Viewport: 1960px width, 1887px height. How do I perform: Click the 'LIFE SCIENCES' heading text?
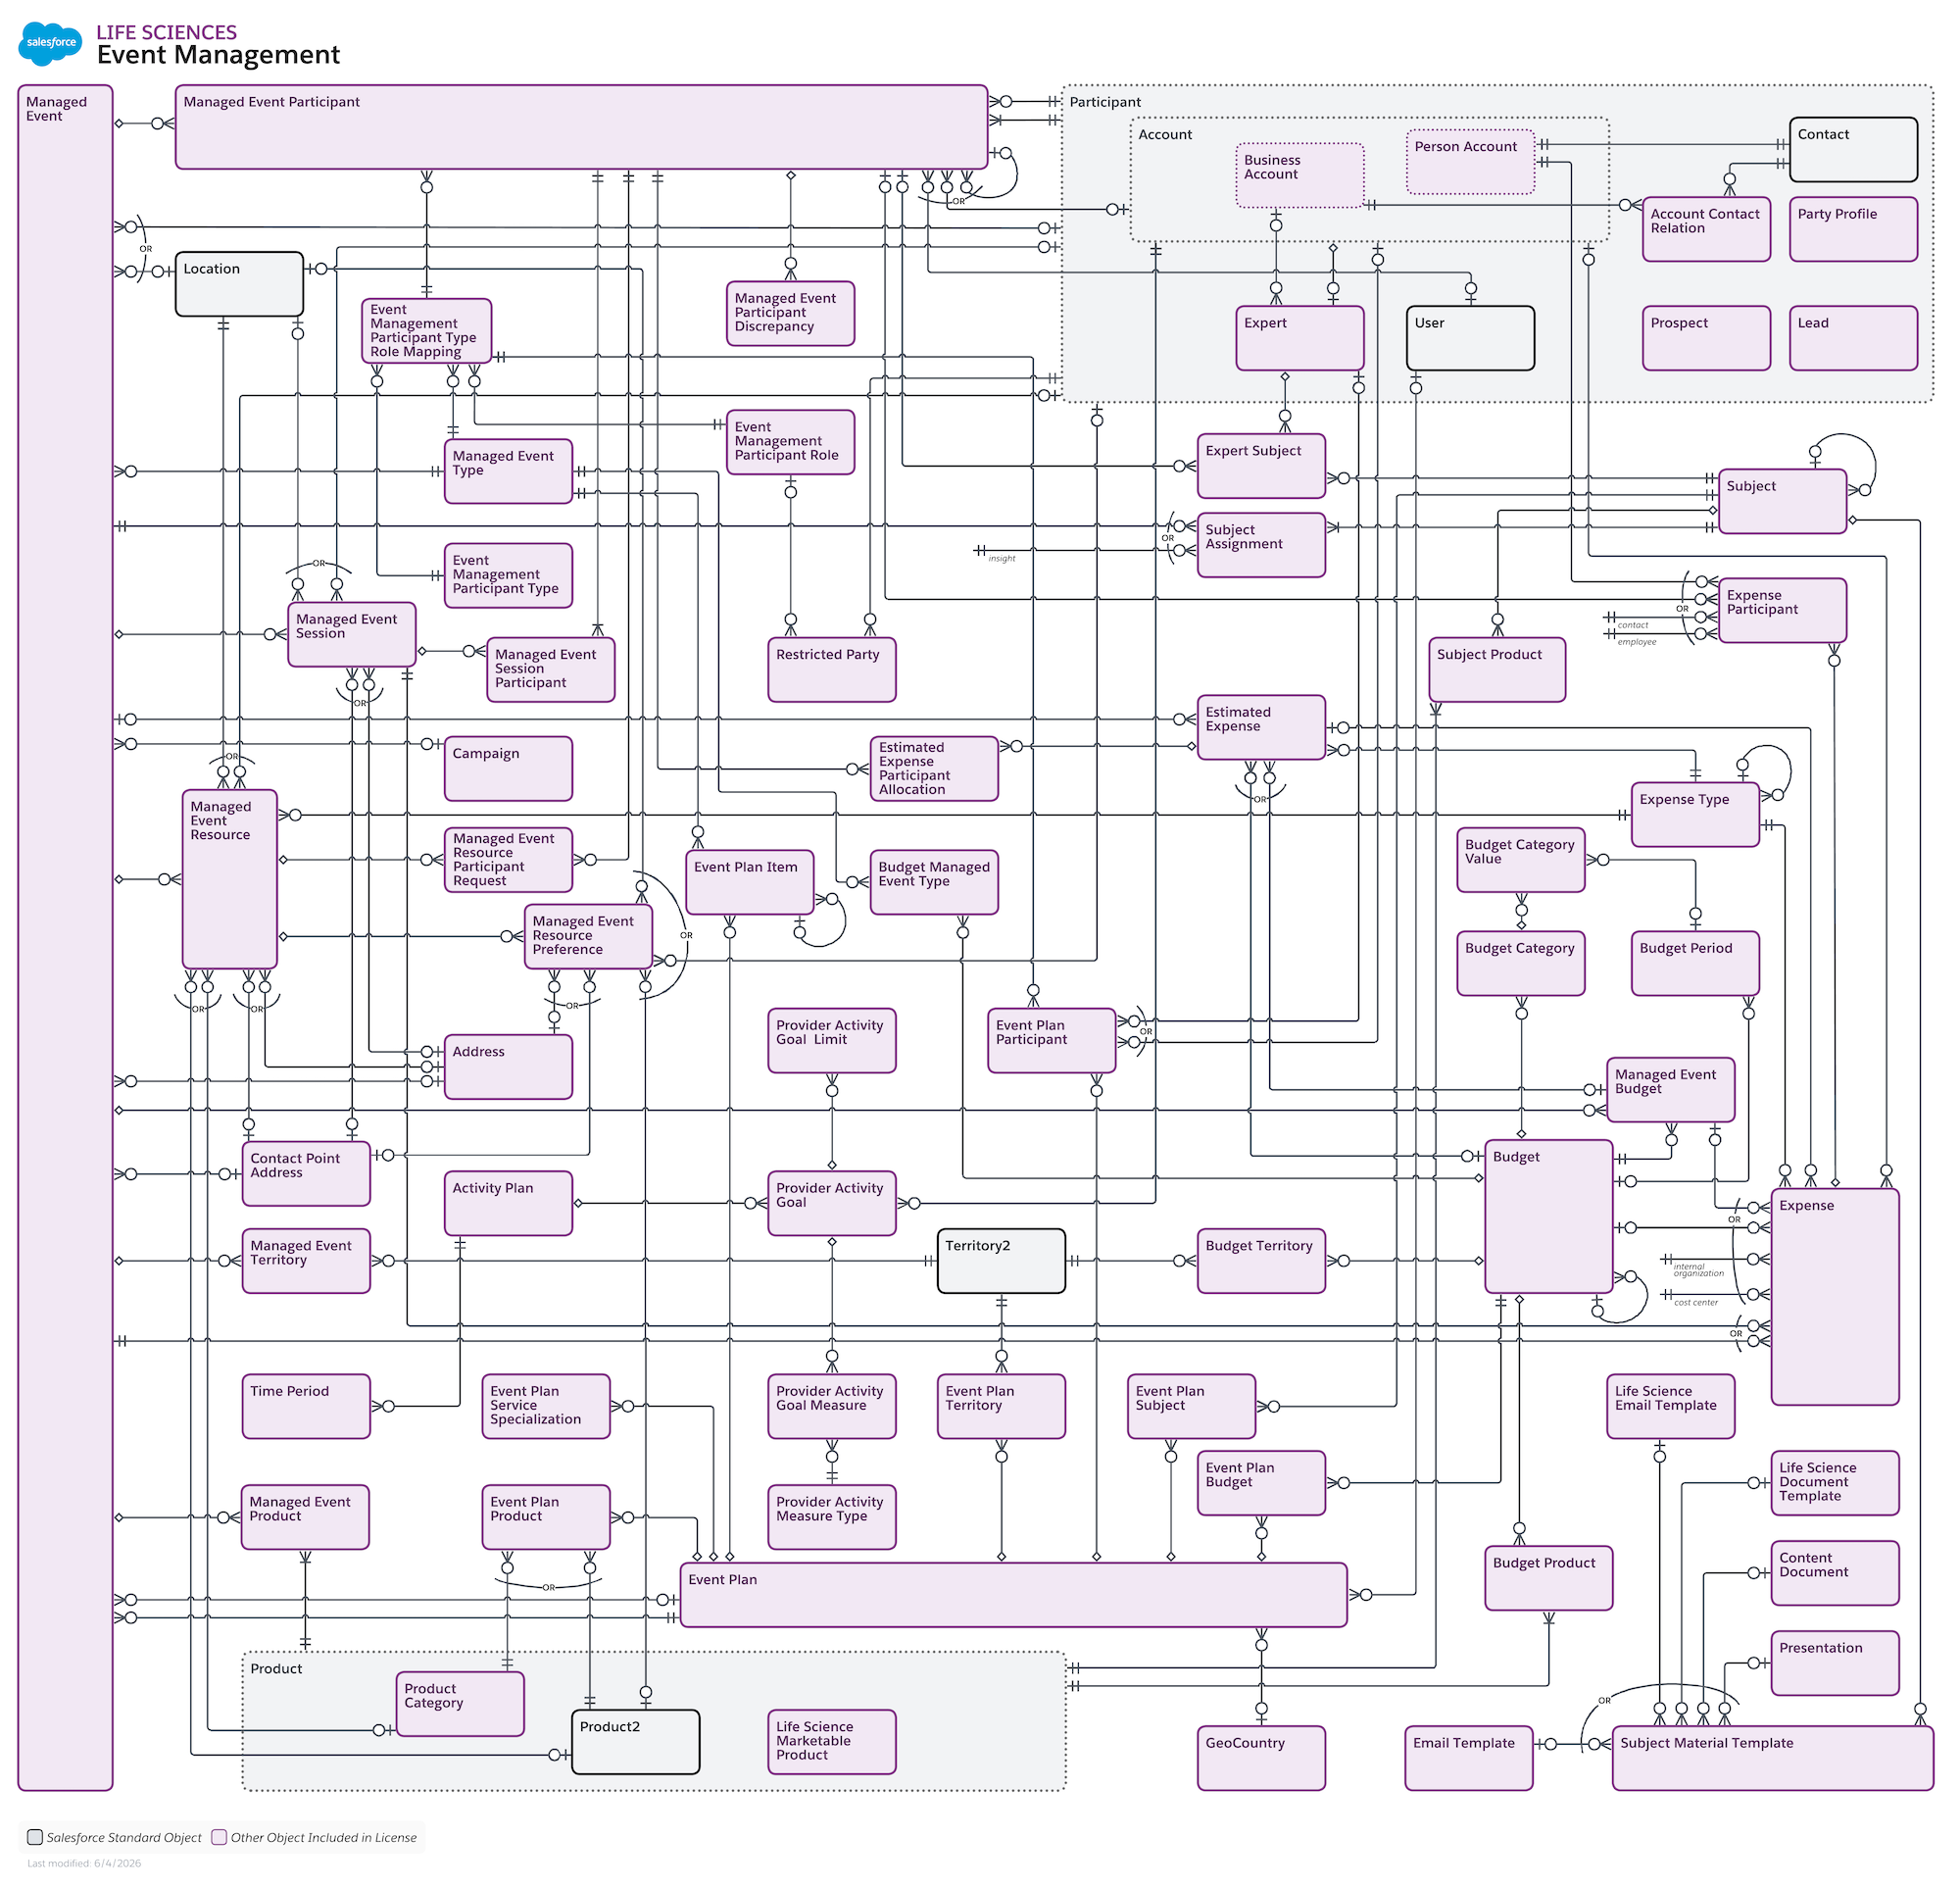[167, 32]
